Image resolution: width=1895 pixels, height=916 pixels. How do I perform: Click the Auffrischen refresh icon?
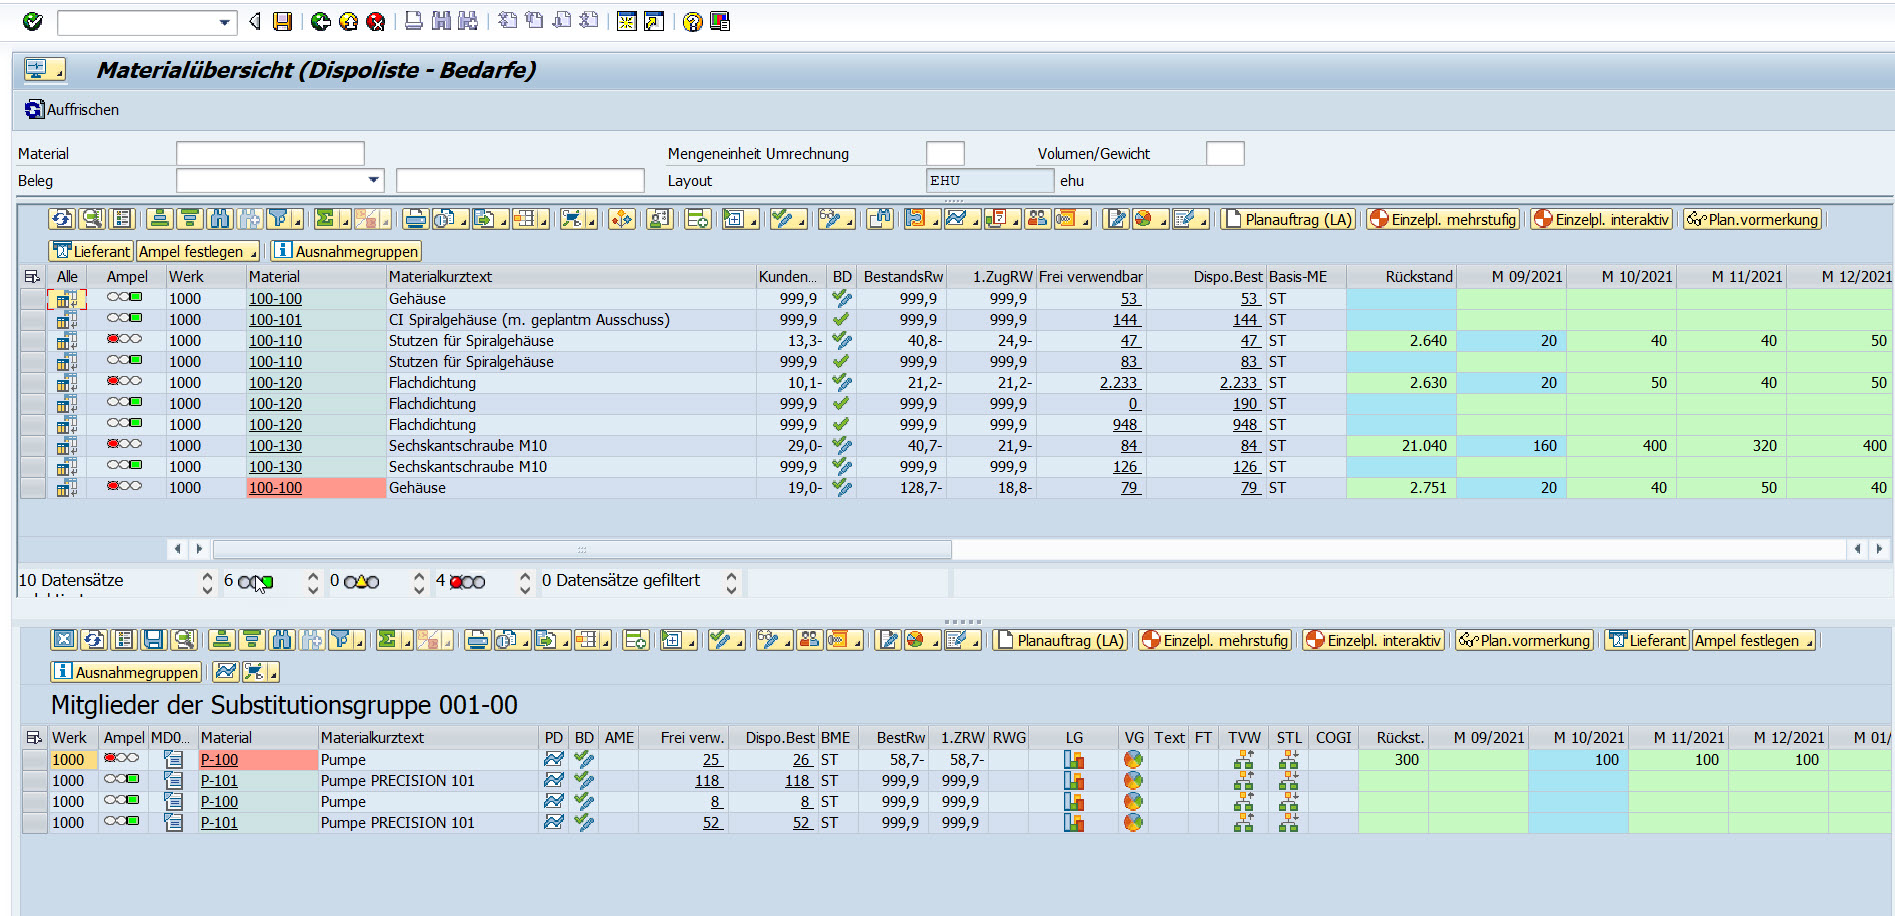coord(35,110)
